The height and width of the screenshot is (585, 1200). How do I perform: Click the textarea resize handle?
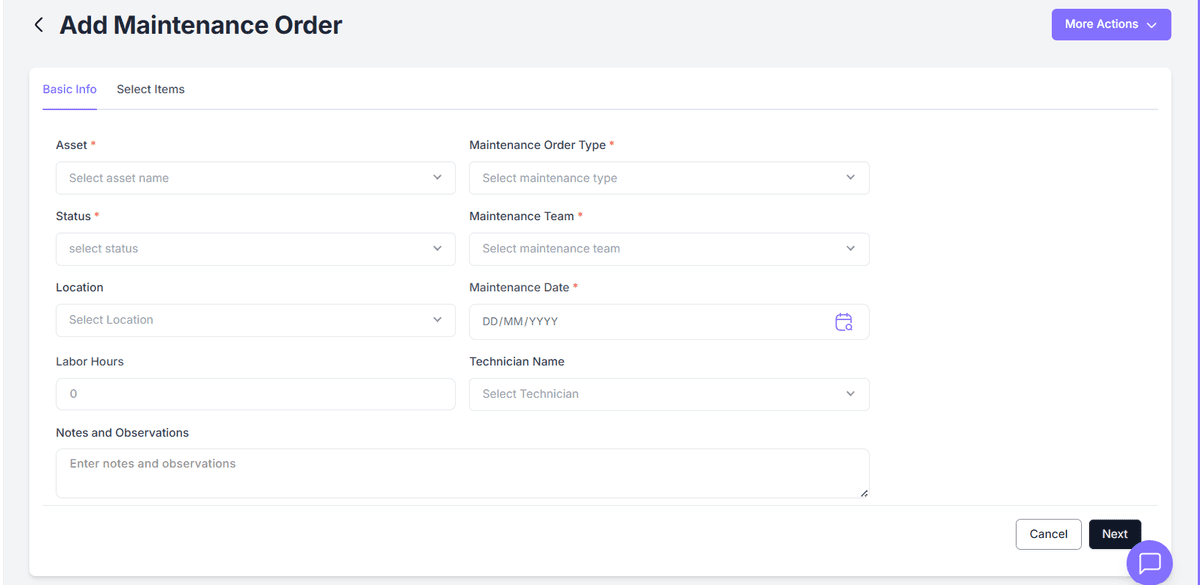point(863,494)
